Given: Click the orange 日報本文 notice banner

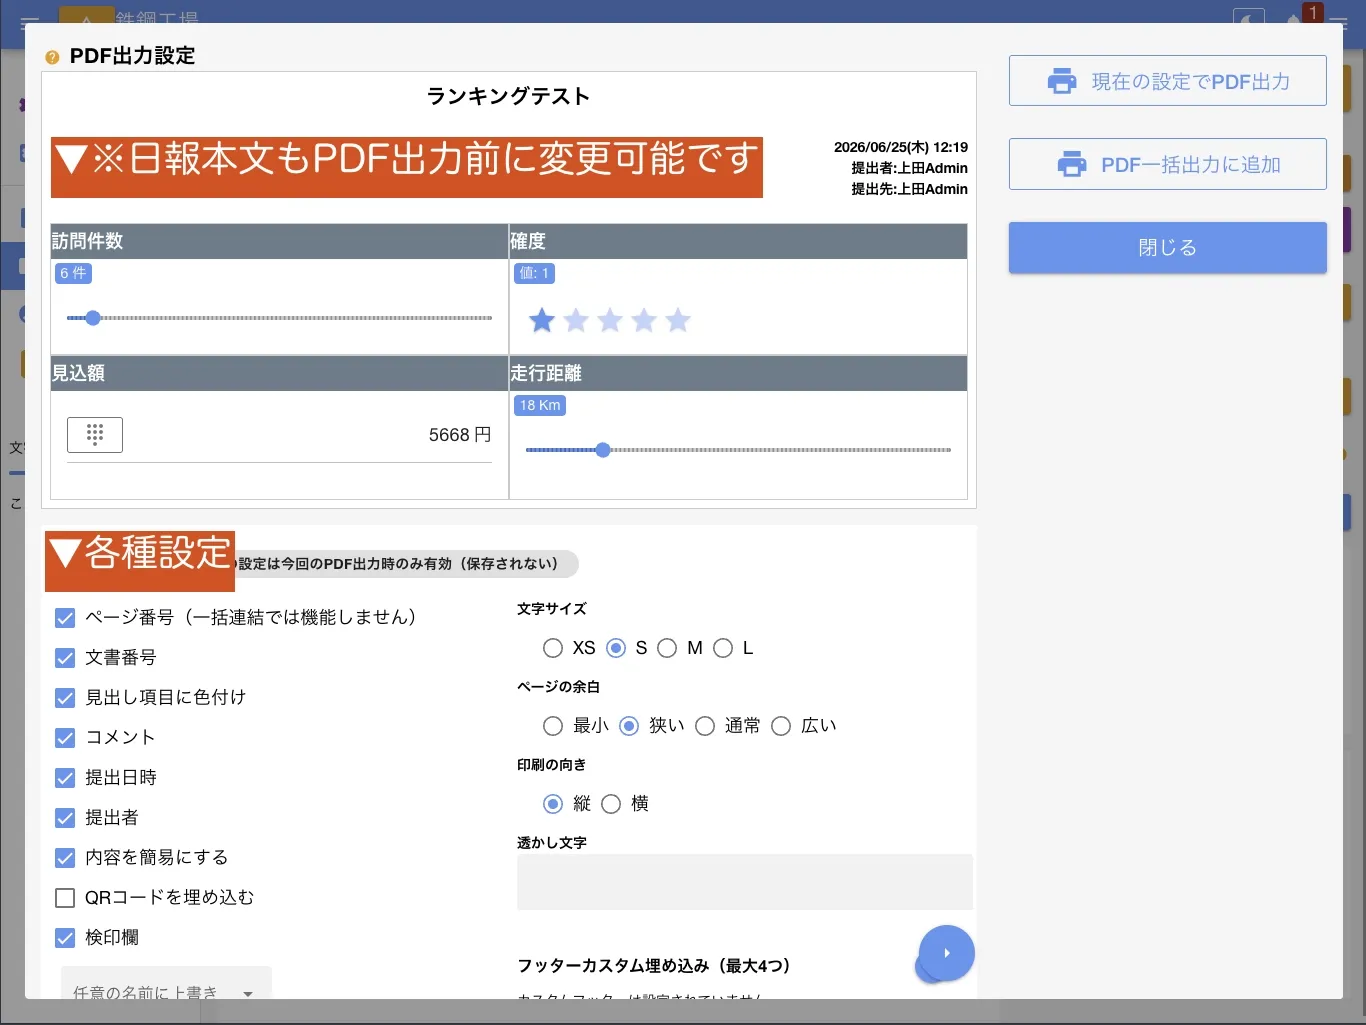Looking at the screenshot, I should [x=407, y=167].
